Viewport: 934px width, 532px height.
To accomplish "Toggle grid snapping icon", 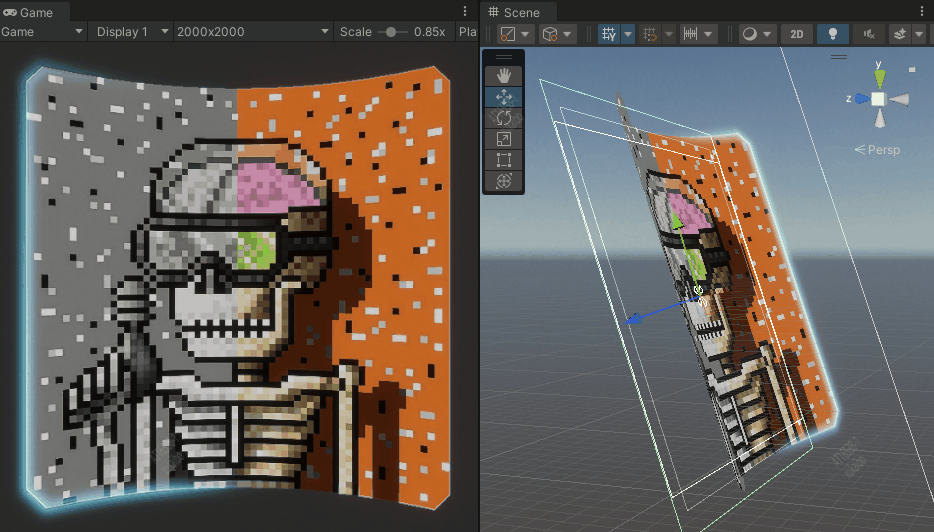I will point(650,34).
